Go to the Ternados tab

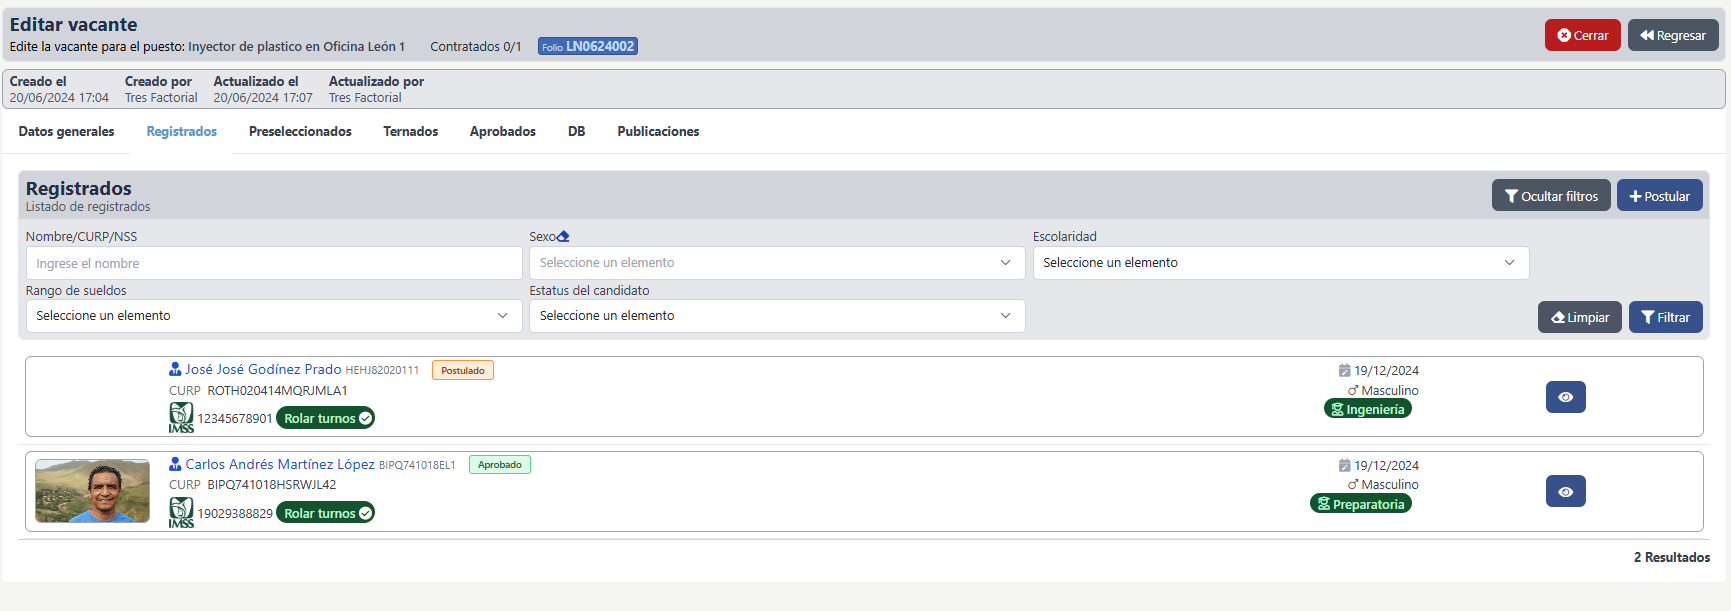tap(411, 131)
